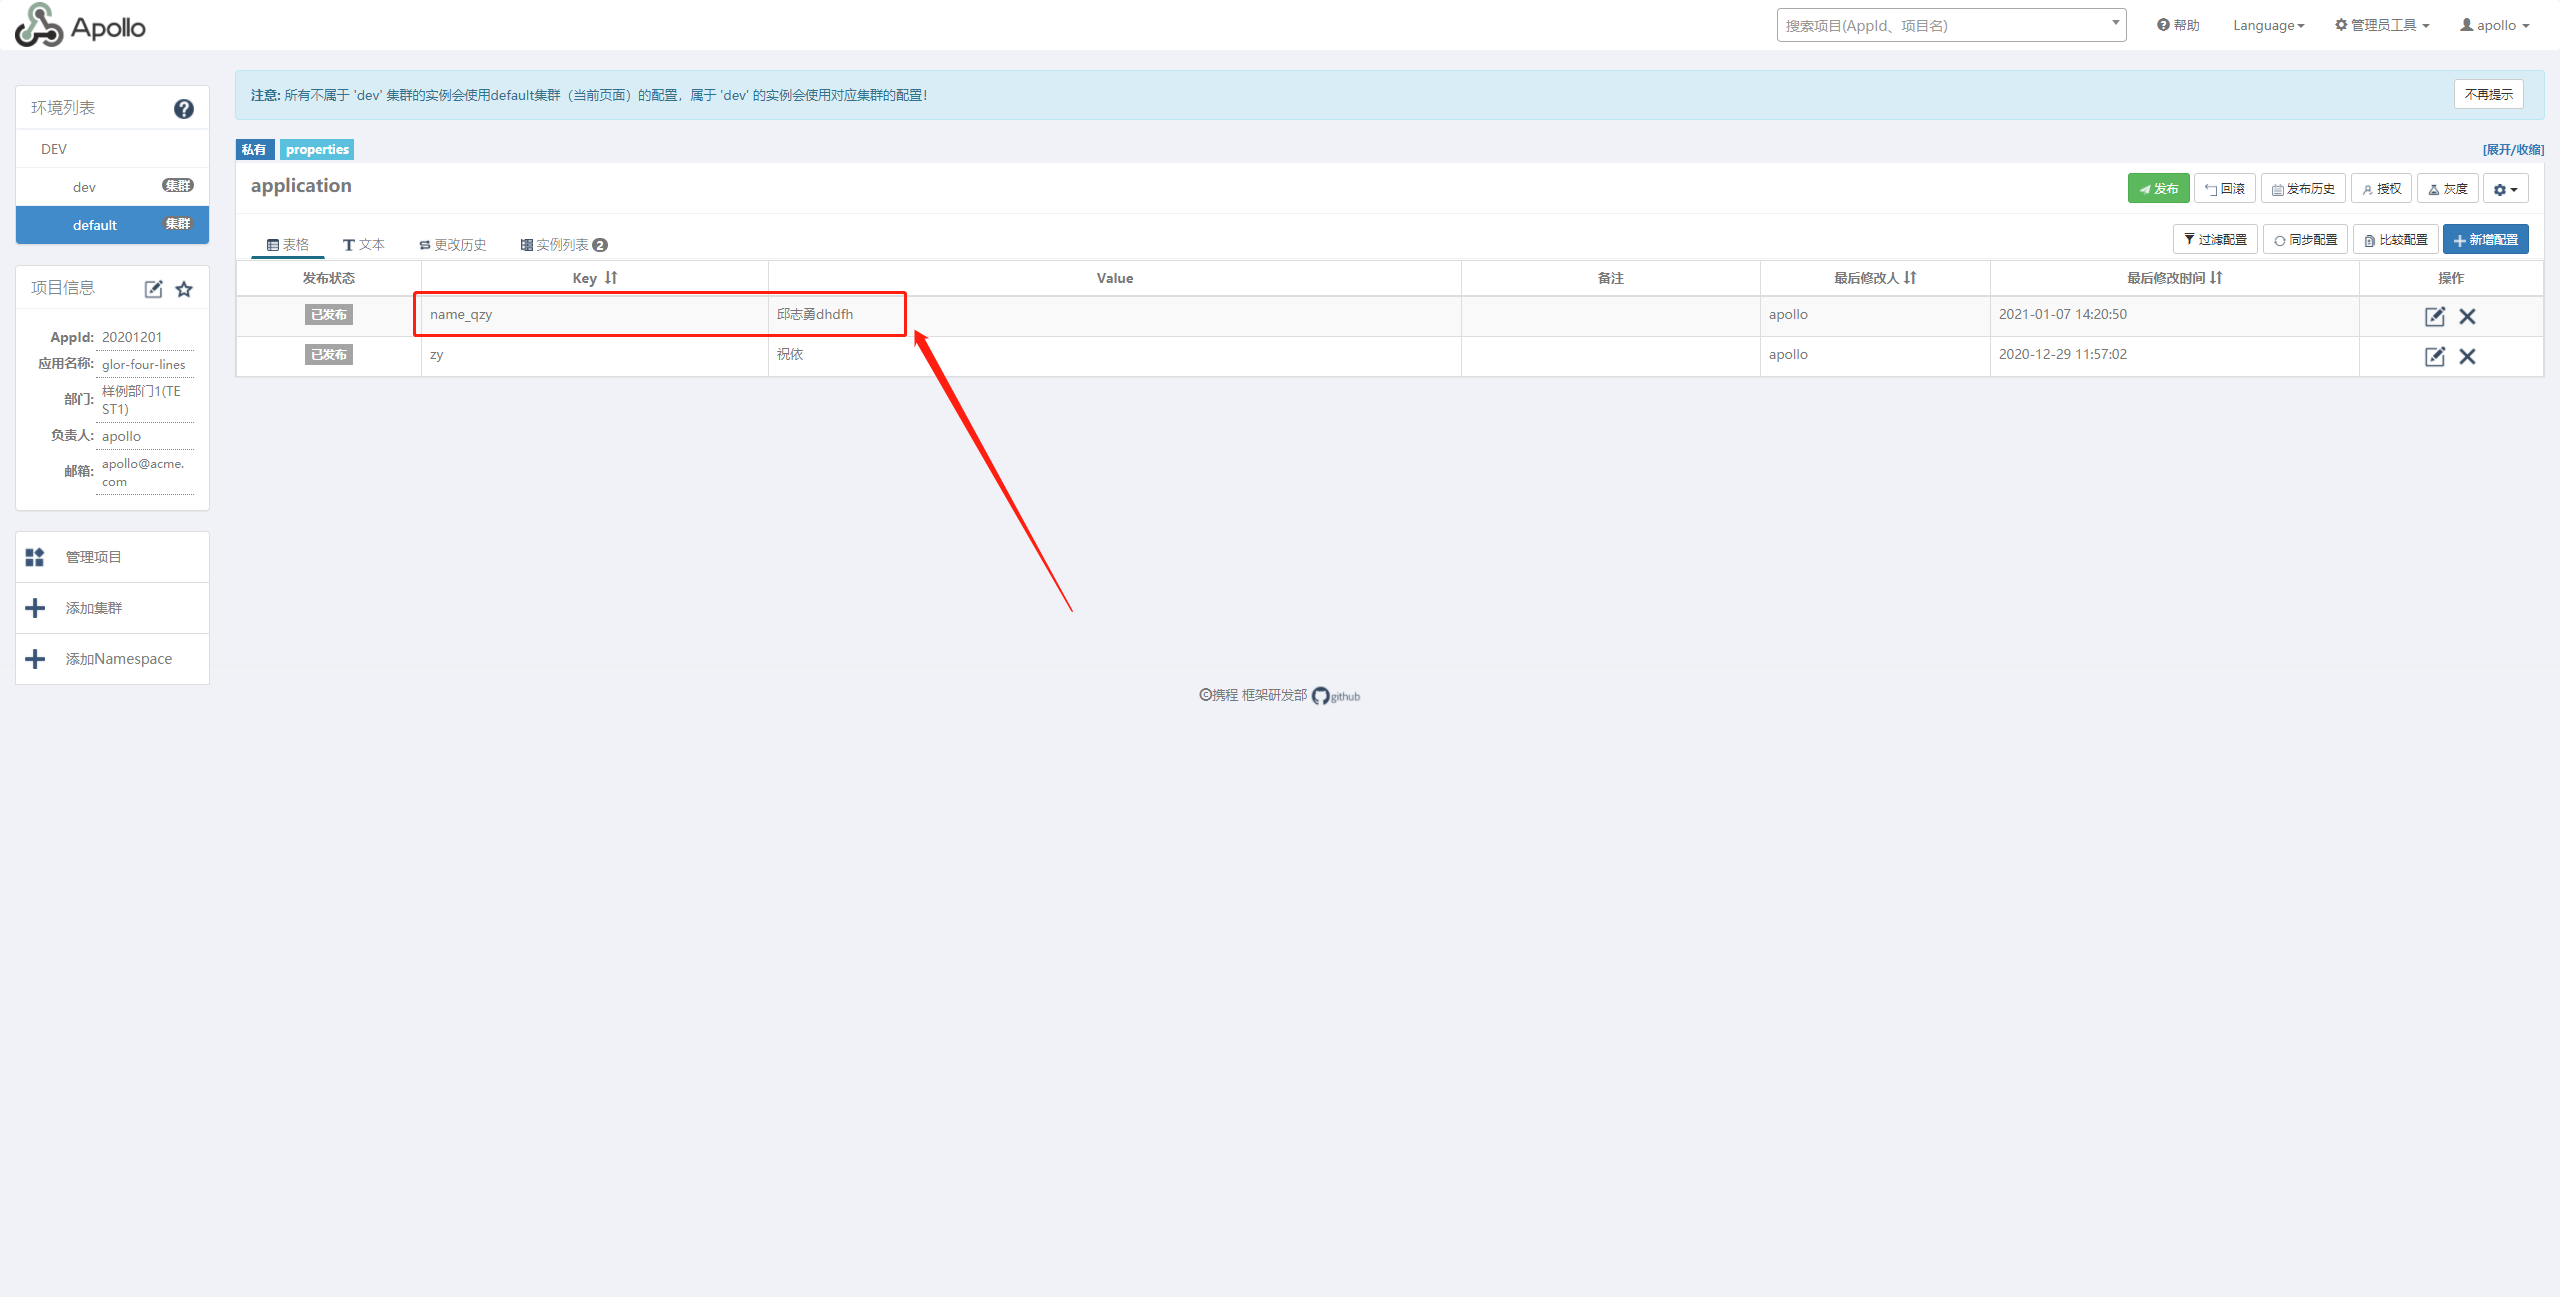The width and height of the screenshot is (2560, 1297).
Task: Open the namespace gear settings dropdown
Action: 2504,189
